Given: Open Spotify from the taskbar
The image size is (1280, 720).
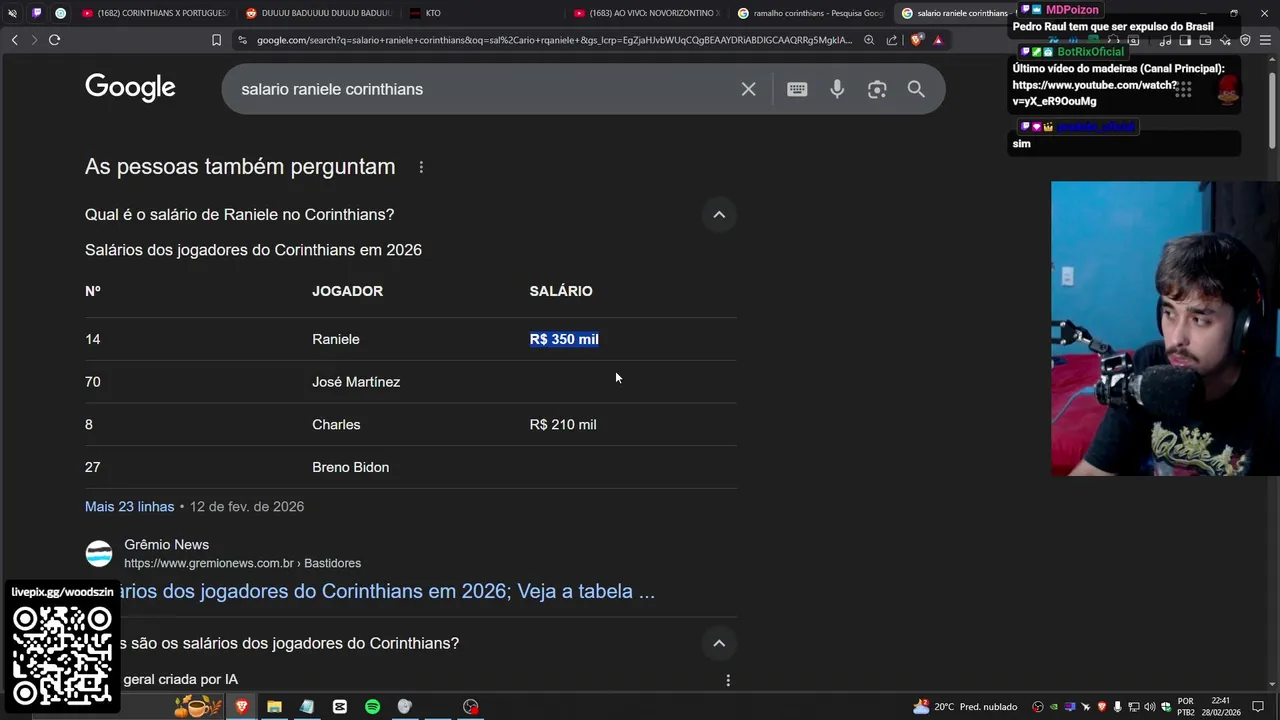Looking at the screenshot, I should pyautogui.click(x=372, y=707).
